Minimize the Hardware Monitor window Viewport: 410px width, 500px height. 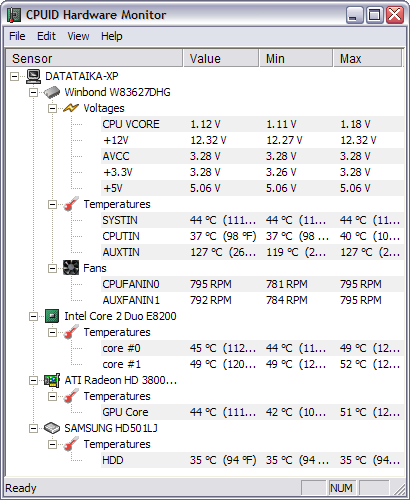point(354,15)
